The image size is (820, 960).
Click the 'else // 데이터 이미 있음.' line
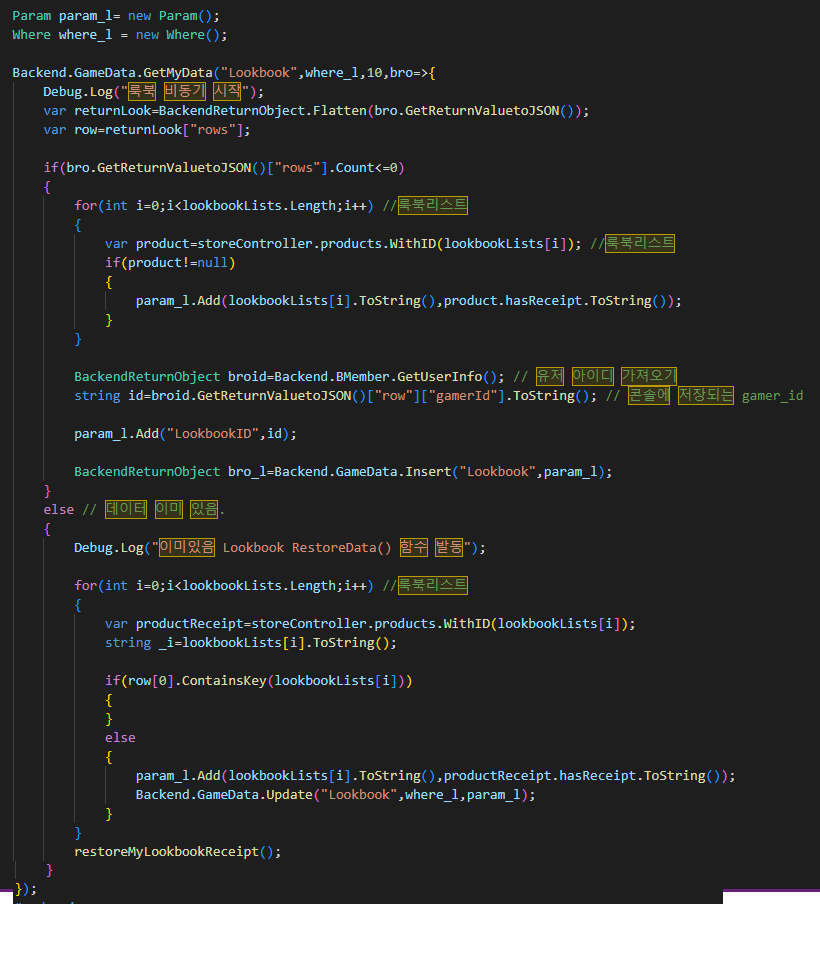(134, 509)
